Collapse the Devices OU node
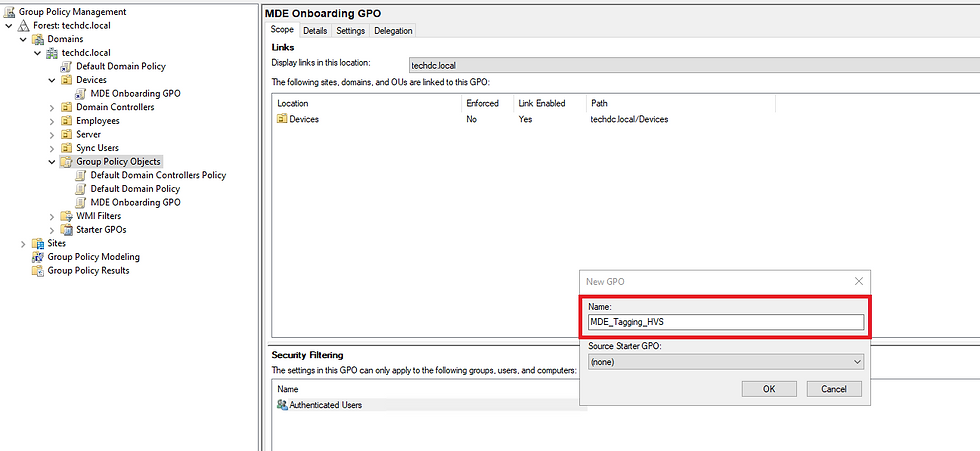 (x=52, y=80)
